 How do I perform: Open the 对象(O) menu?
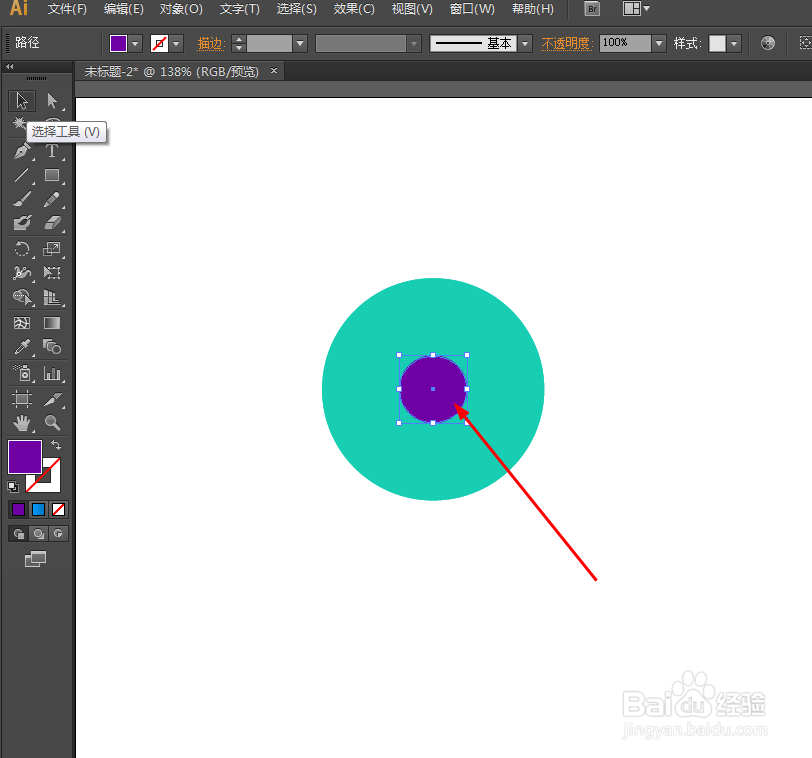pyautogui.click(x=181, y=9)
